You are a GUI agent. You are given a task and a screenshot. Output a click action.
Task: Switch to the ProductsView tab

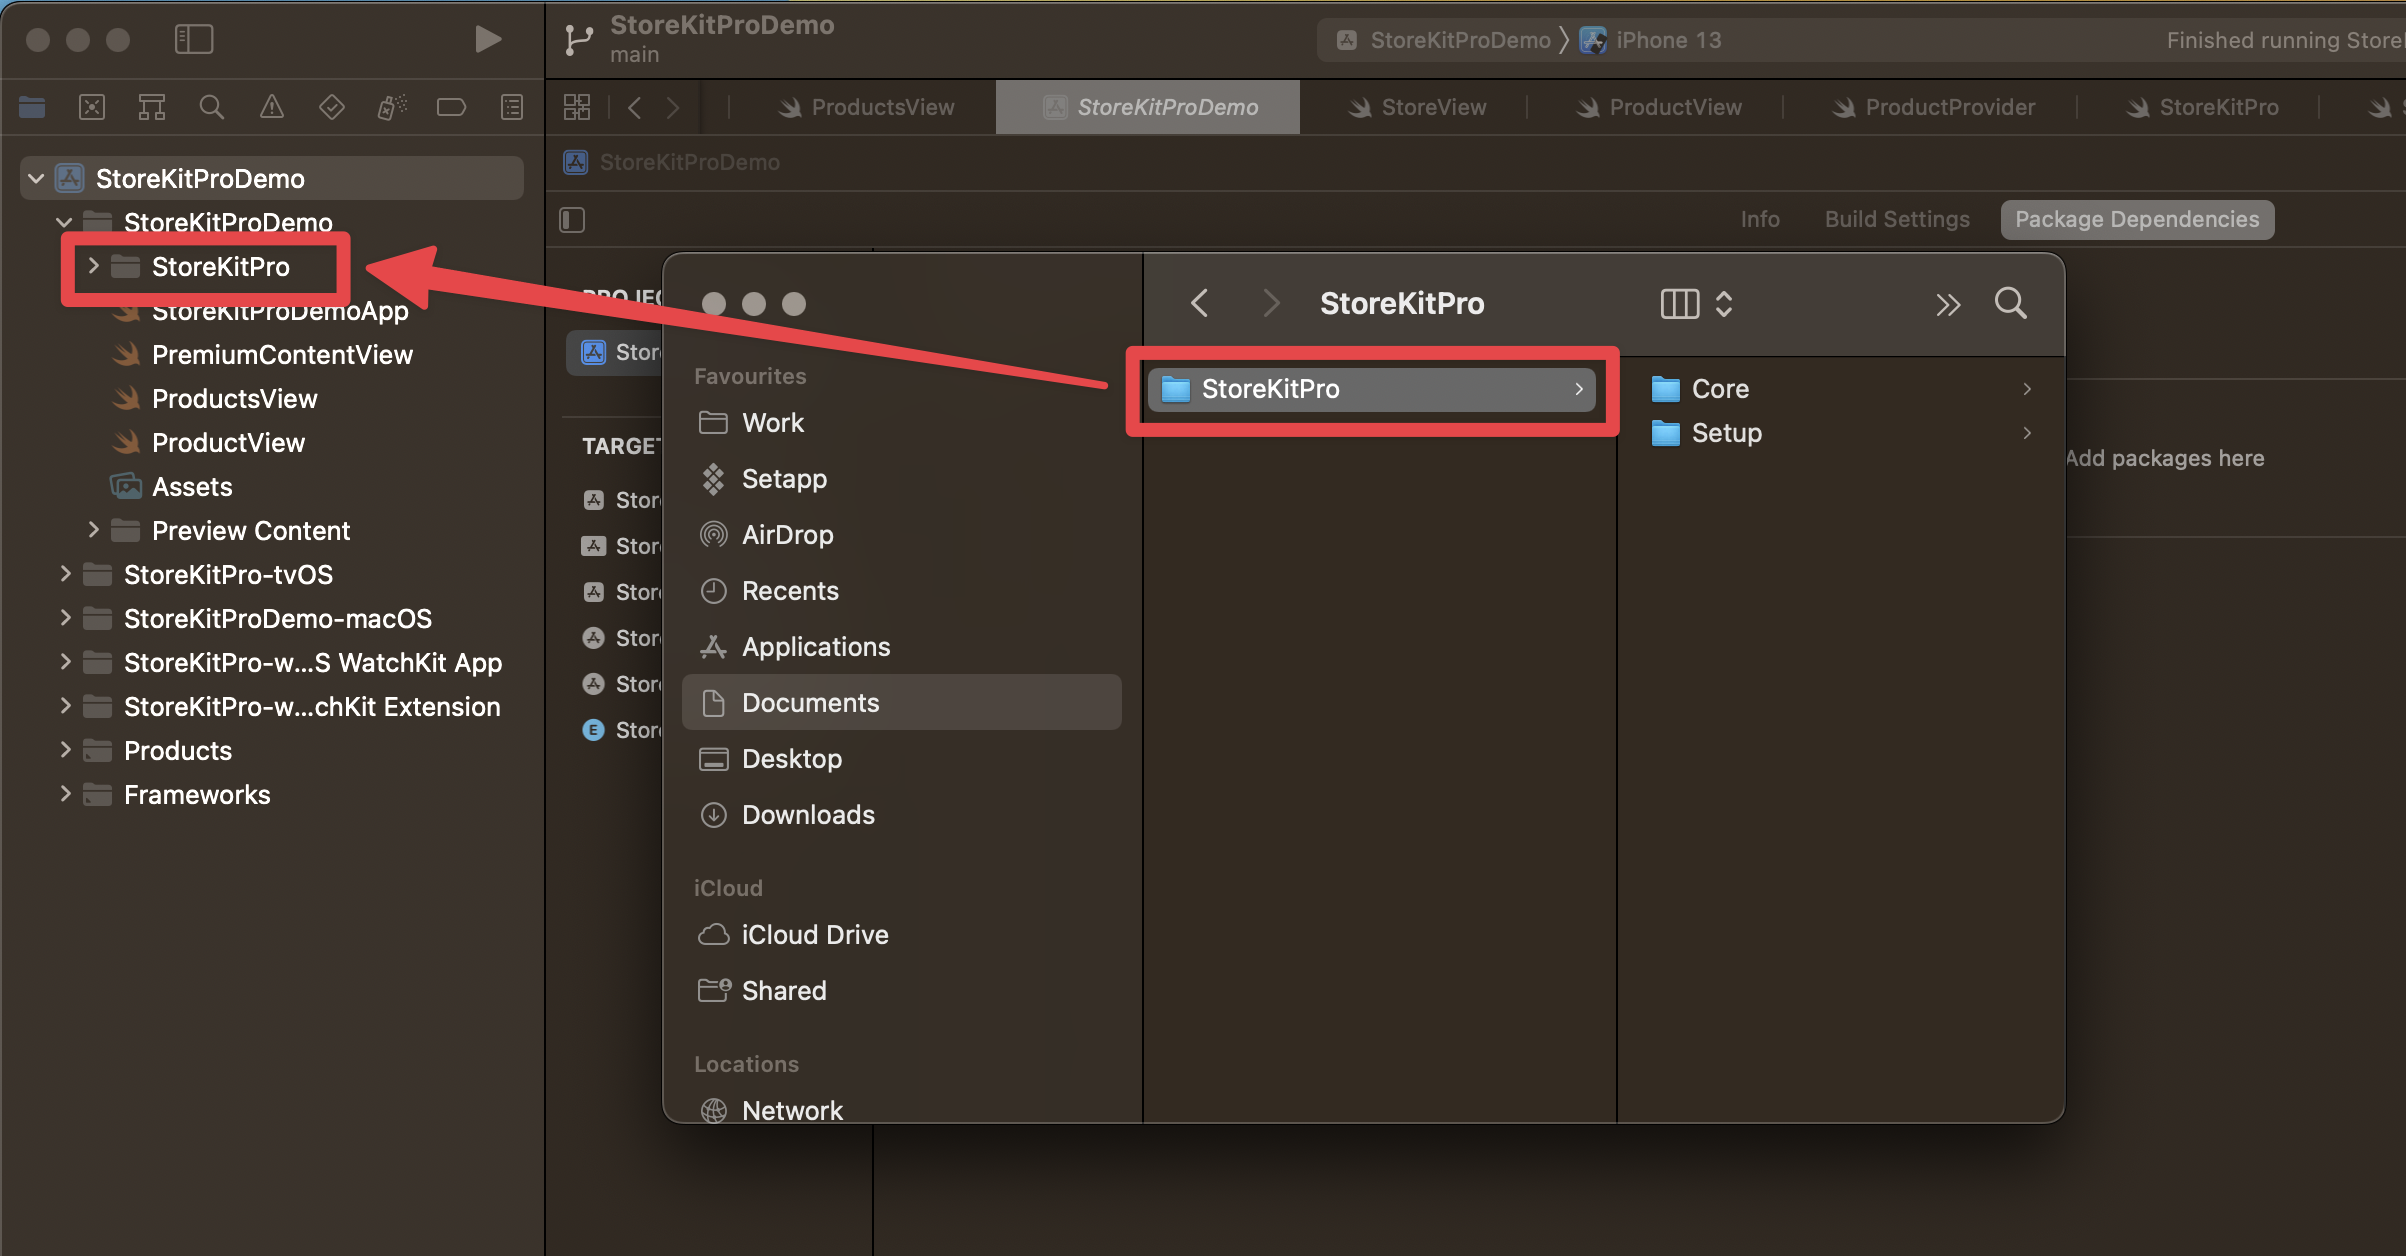tap(866, 107)
